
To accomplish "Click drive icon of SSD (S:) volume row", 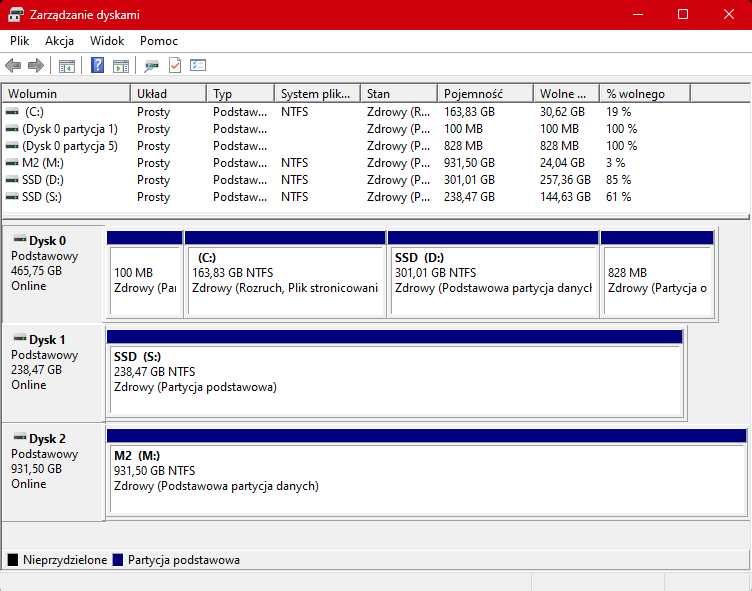I will [12, 197].
